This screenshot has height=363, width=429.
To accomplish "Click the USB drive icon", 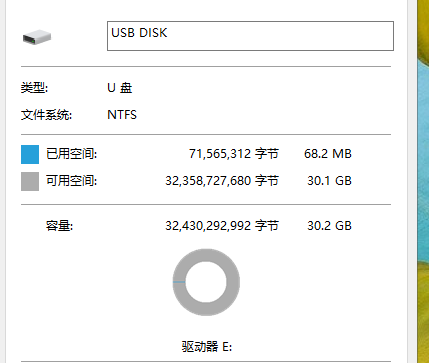I will 37,37.
